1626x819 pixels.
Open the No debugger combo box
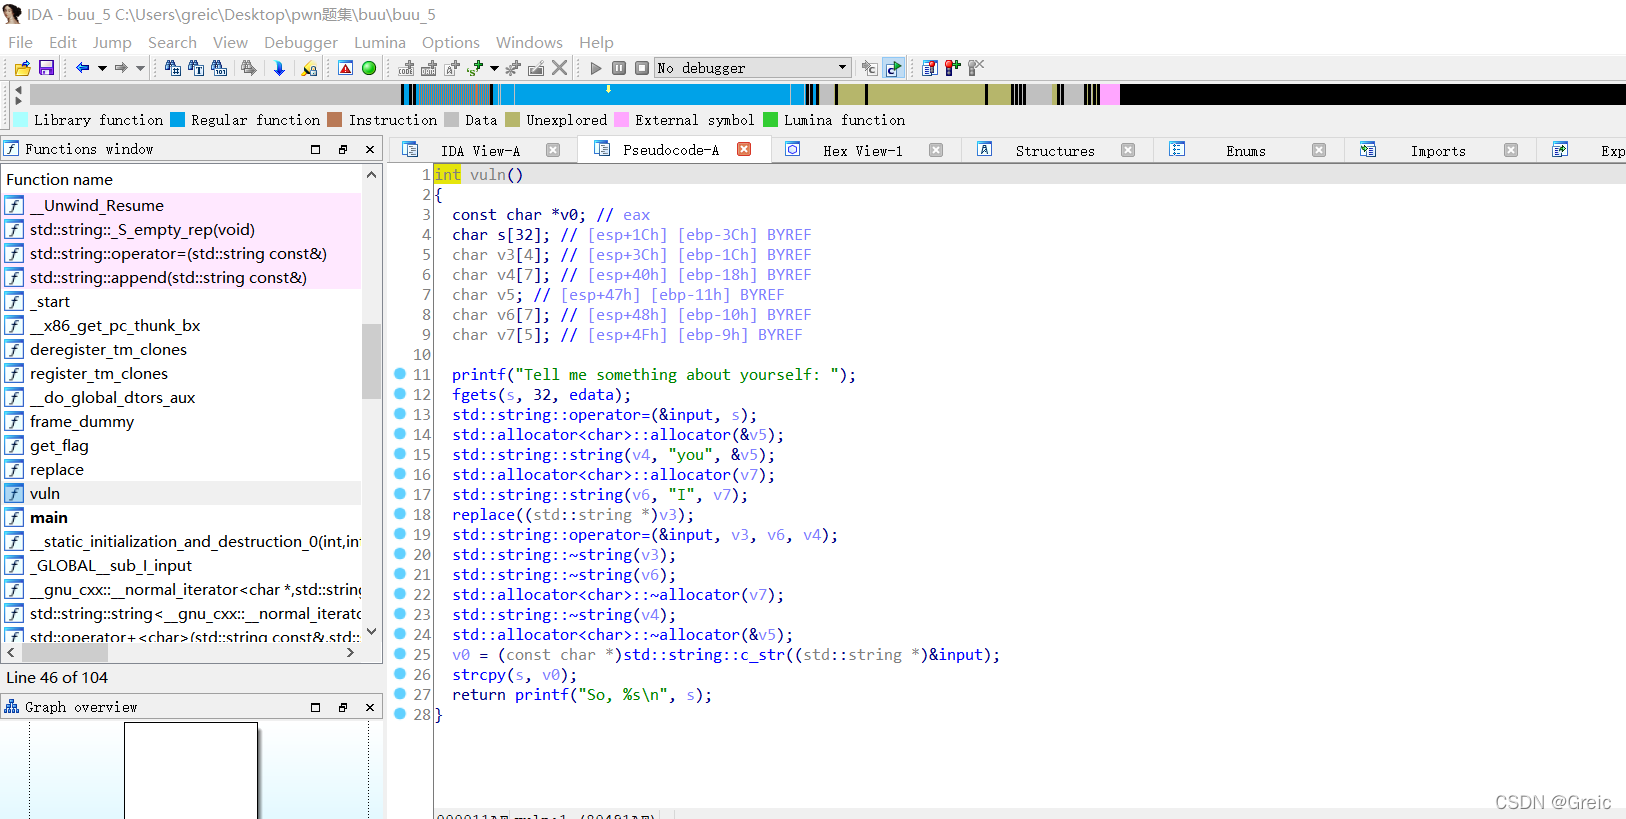click(x=752, y=68)
